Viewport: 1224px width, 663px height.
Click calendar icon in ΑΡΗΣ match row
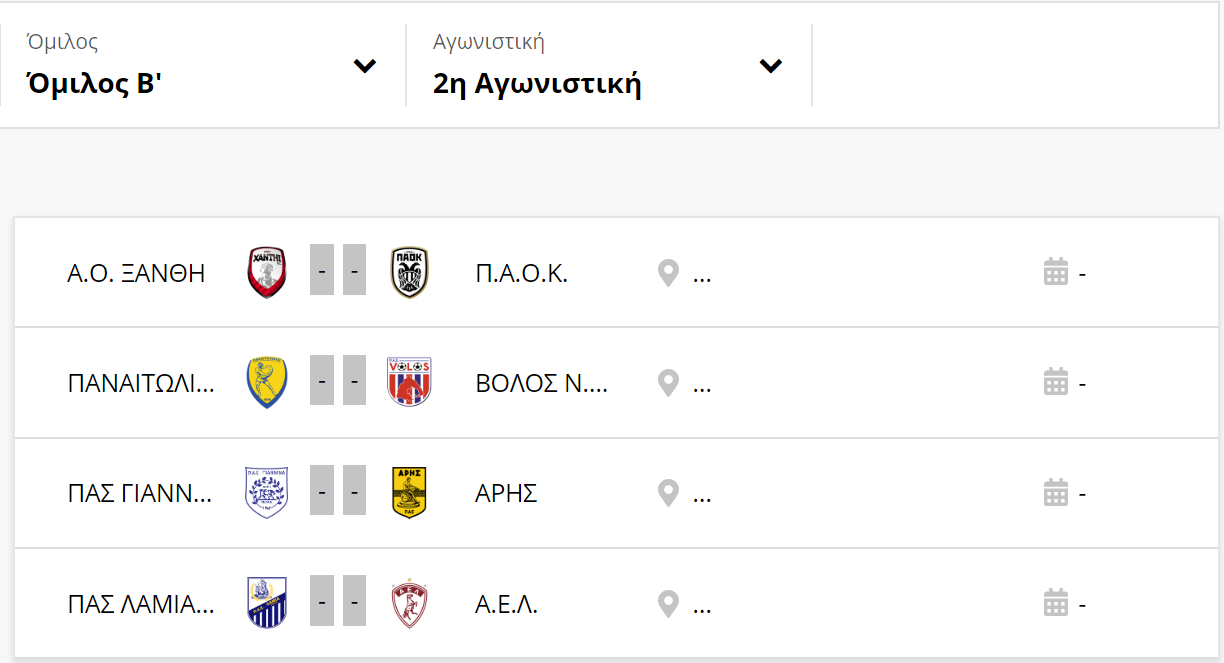[x=1056, y=493]
